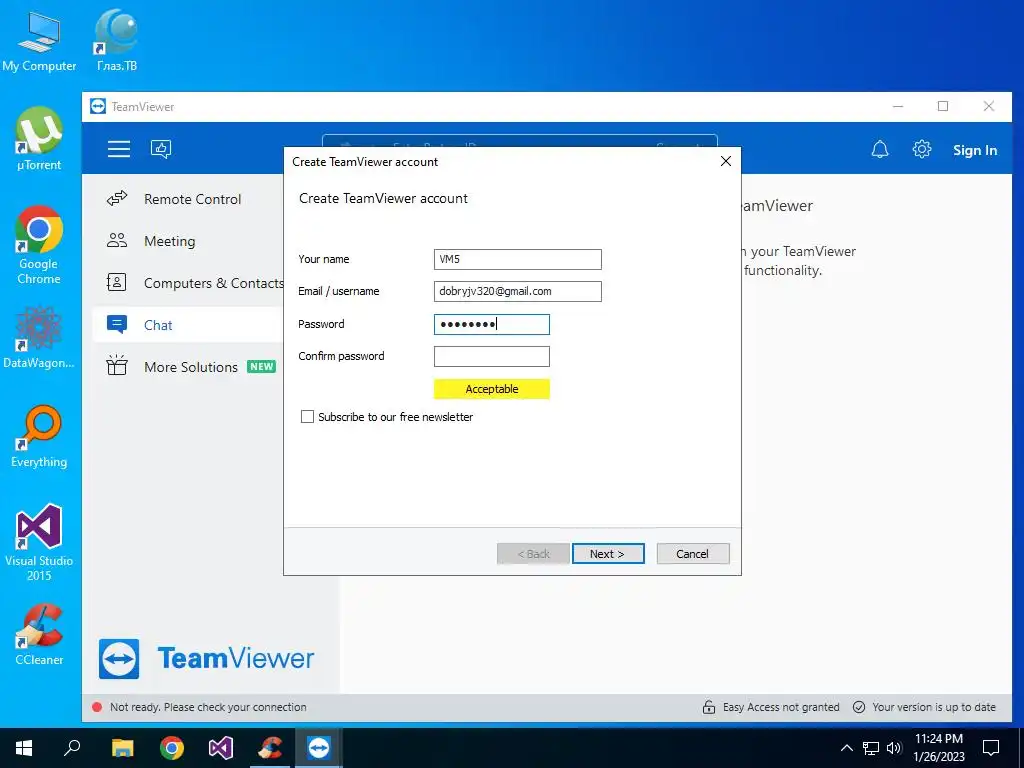The width and height of the screenshot is (1024, 768).
Task: Click the volume speaker tray icon
Action: 894,748
